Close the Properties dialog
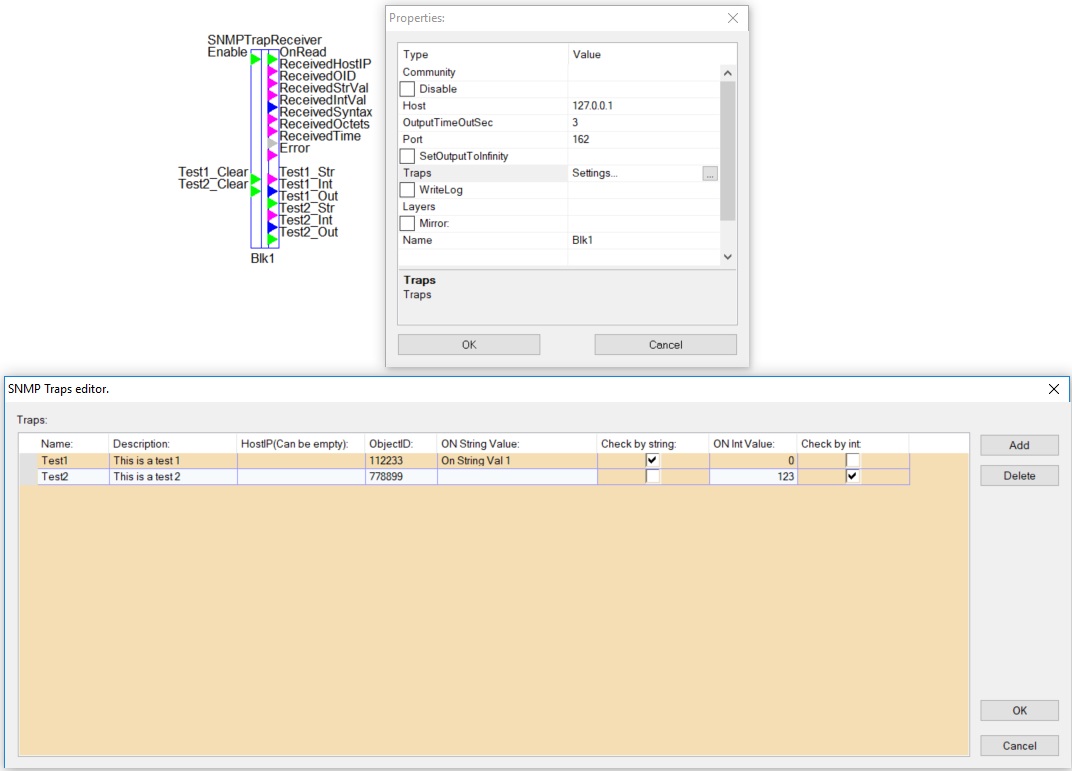This screenshot has width=1072, height=771. 733,18
